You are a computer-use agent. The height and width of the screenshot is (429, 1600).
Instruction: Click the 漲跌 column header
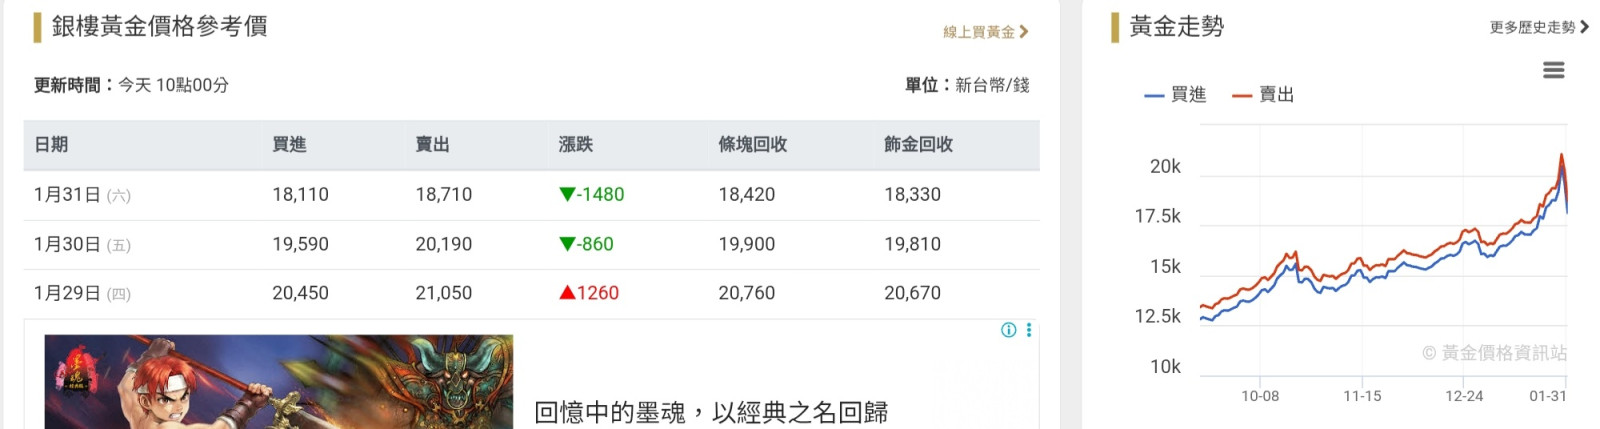[575, 145]
